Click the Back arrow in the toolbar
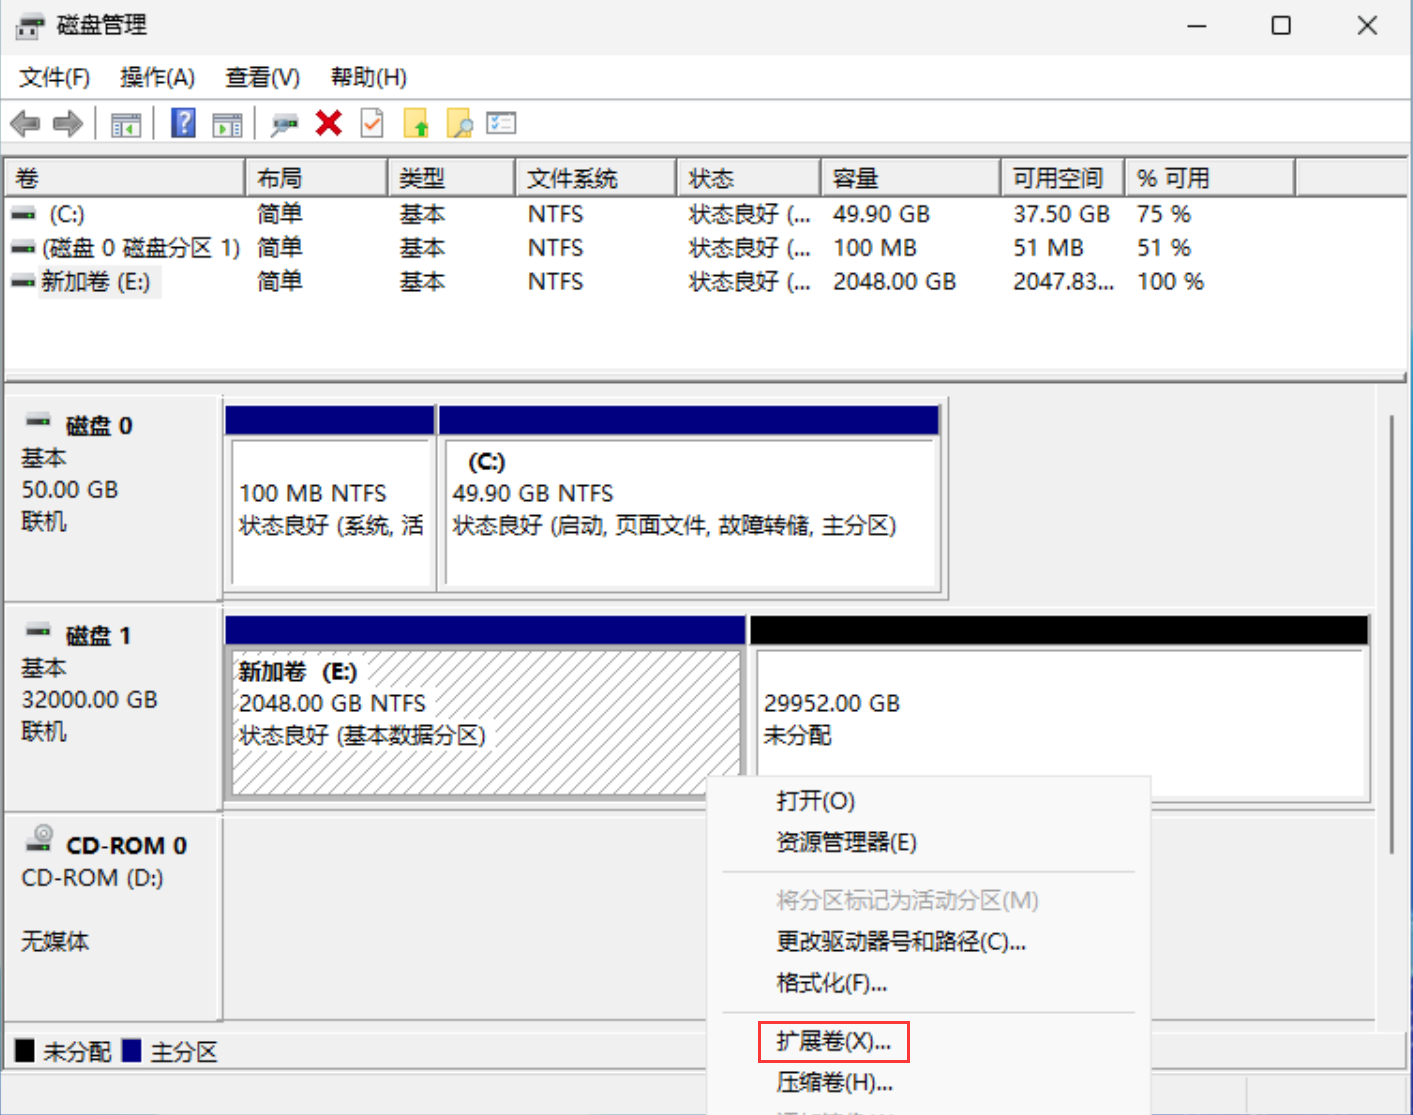 pos(25,124)
